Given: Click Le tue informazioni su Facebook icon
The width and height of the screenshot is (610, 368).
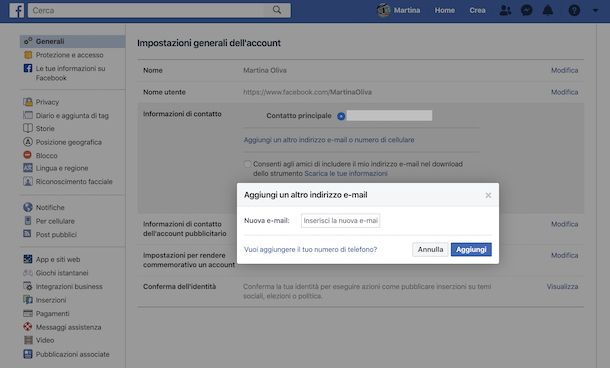Looking at the screenshot, I should tap(28, 68).
